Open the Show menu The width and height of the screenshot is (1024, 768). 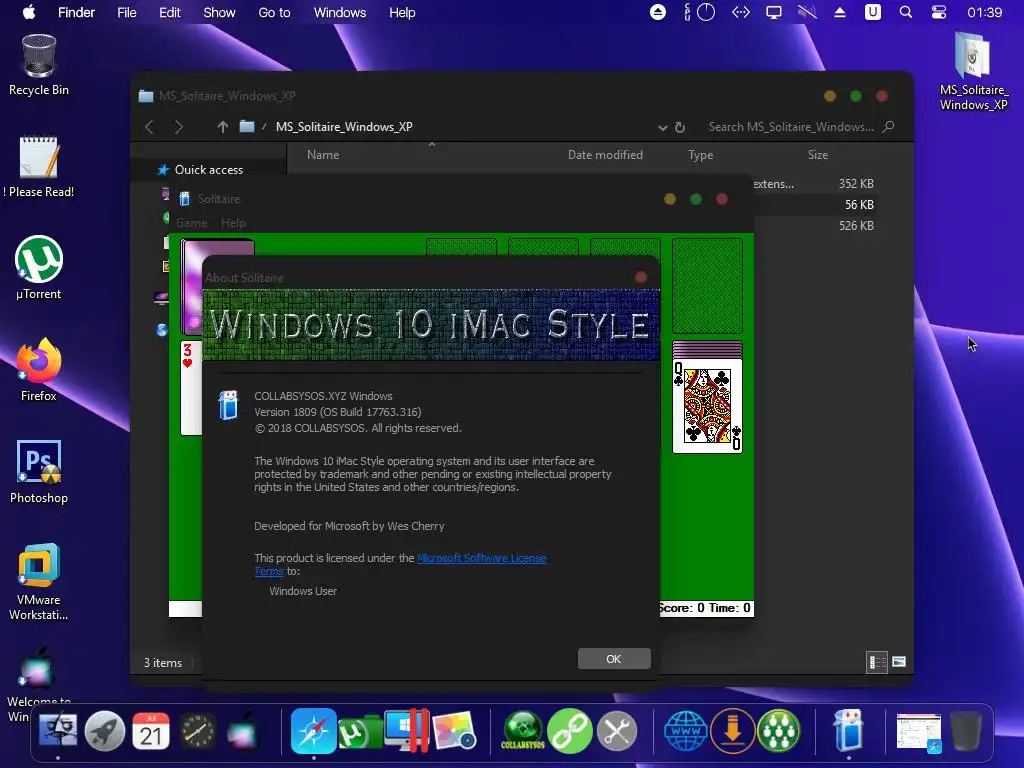[219, 12]
